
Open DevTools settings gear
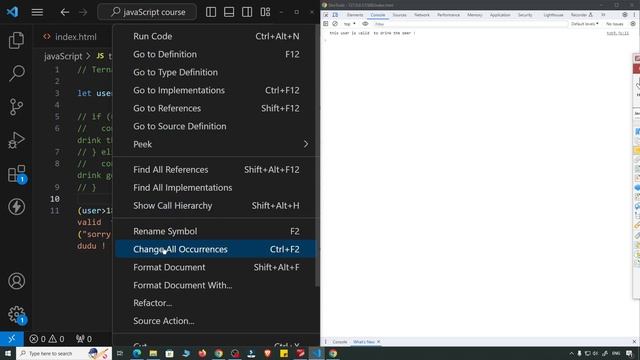625,15
